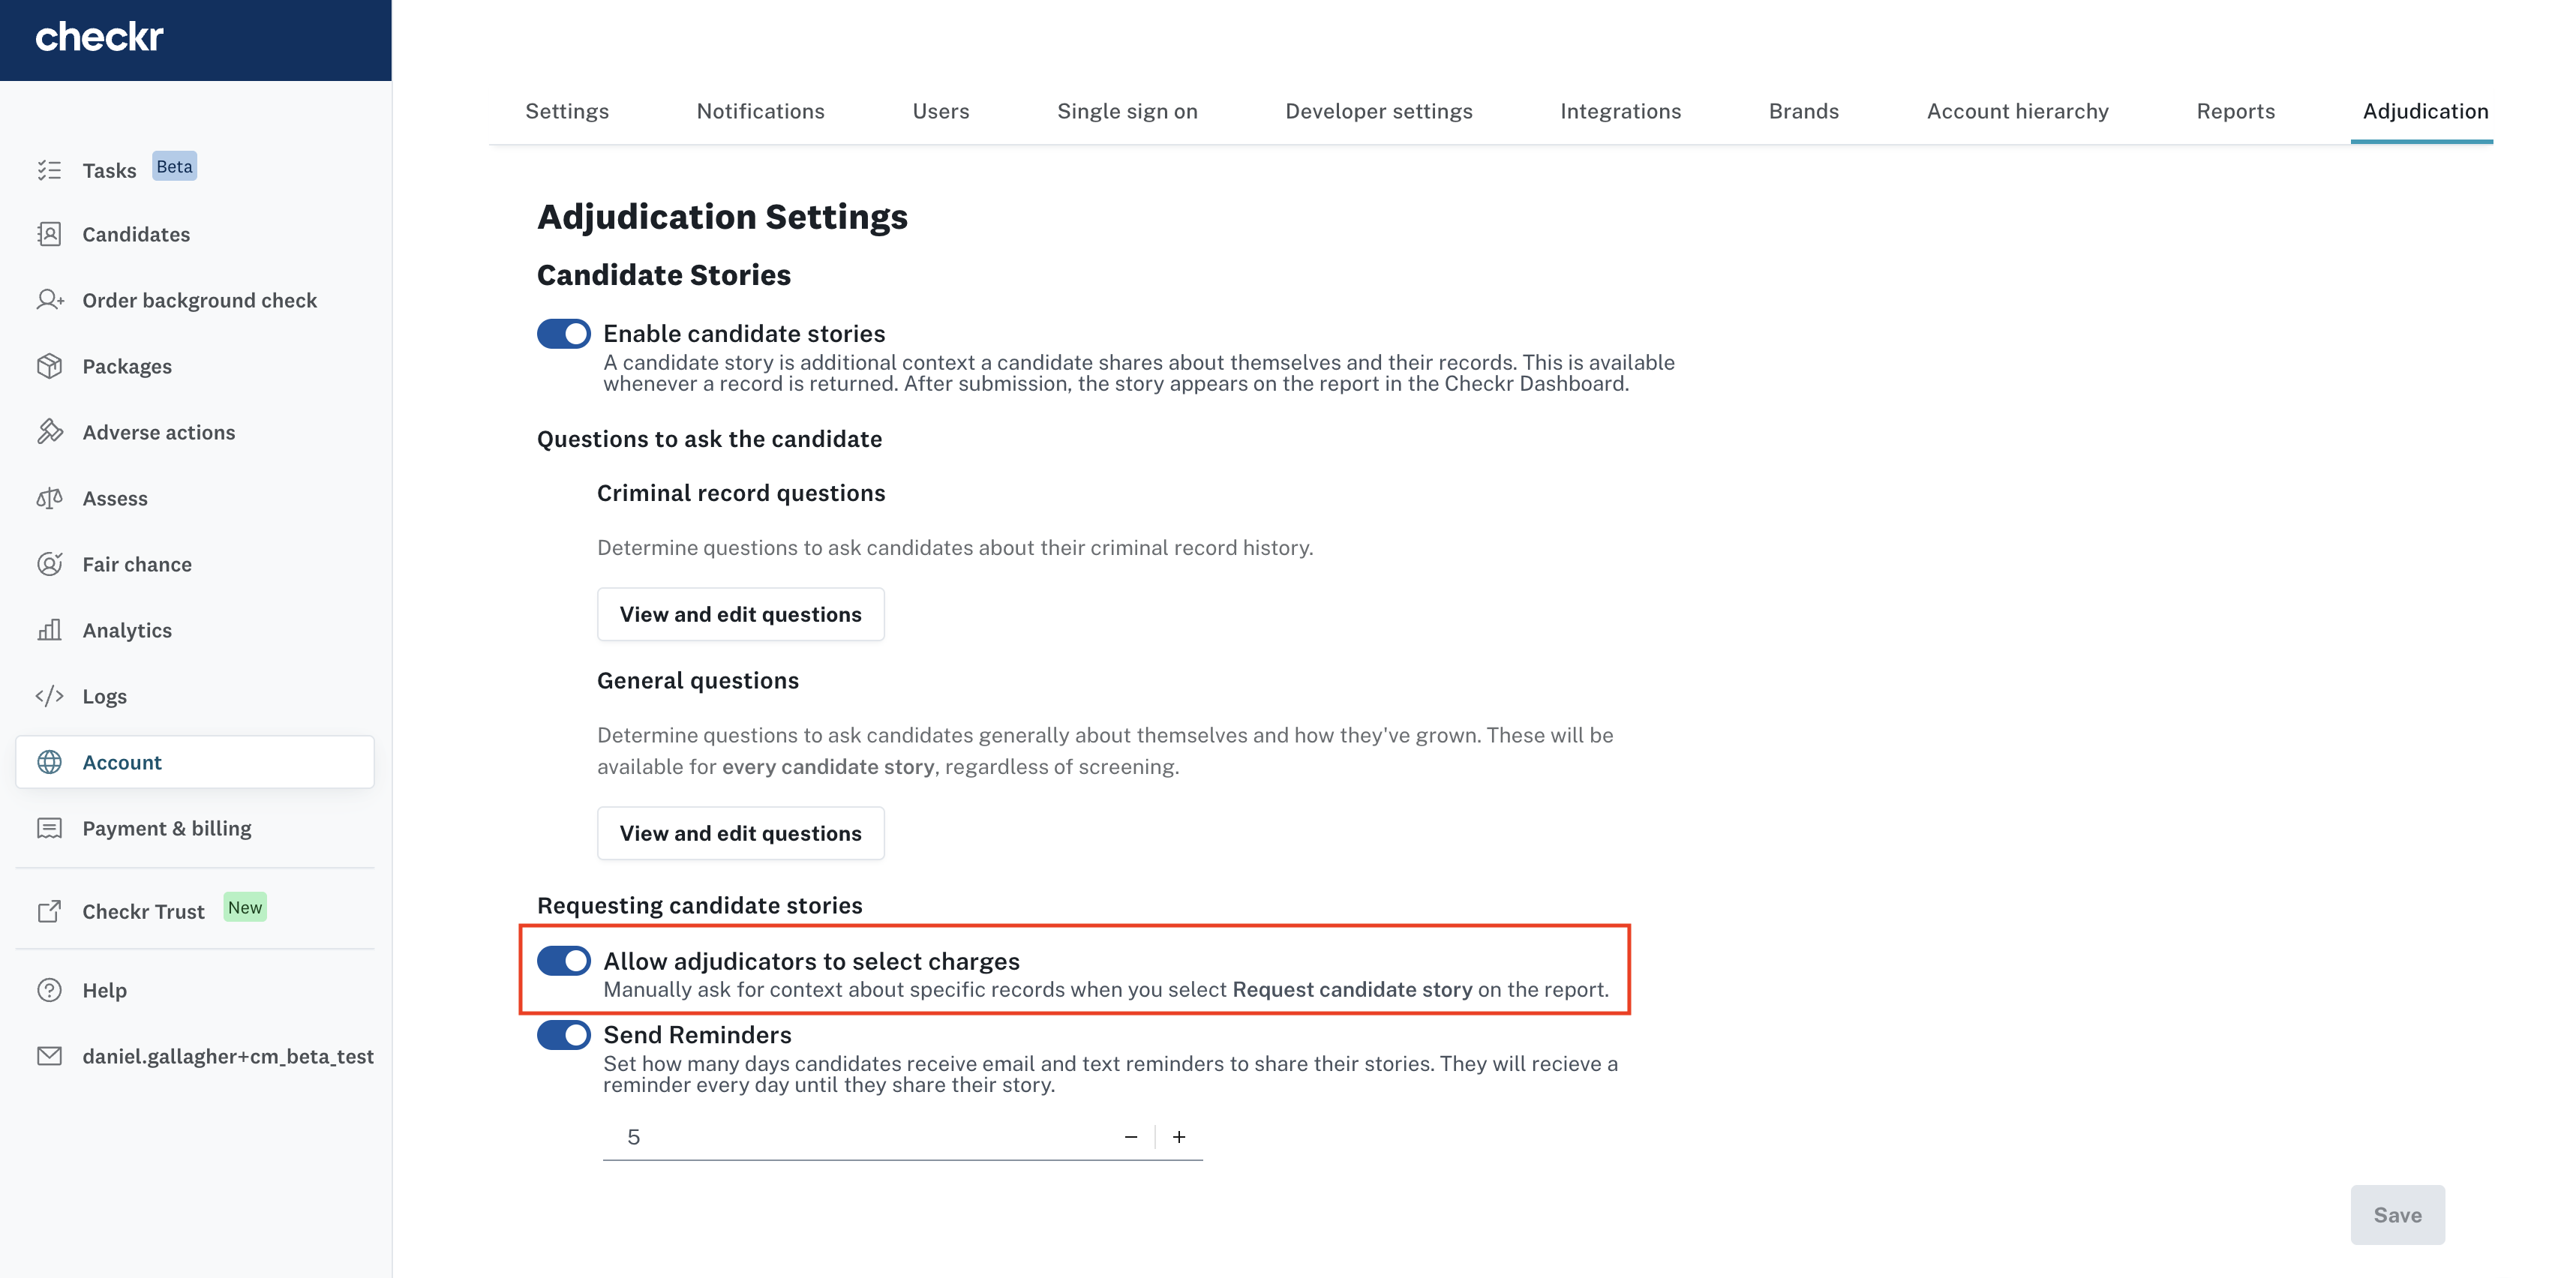Click the Logs code brackets icon

[x=49, y=696]
